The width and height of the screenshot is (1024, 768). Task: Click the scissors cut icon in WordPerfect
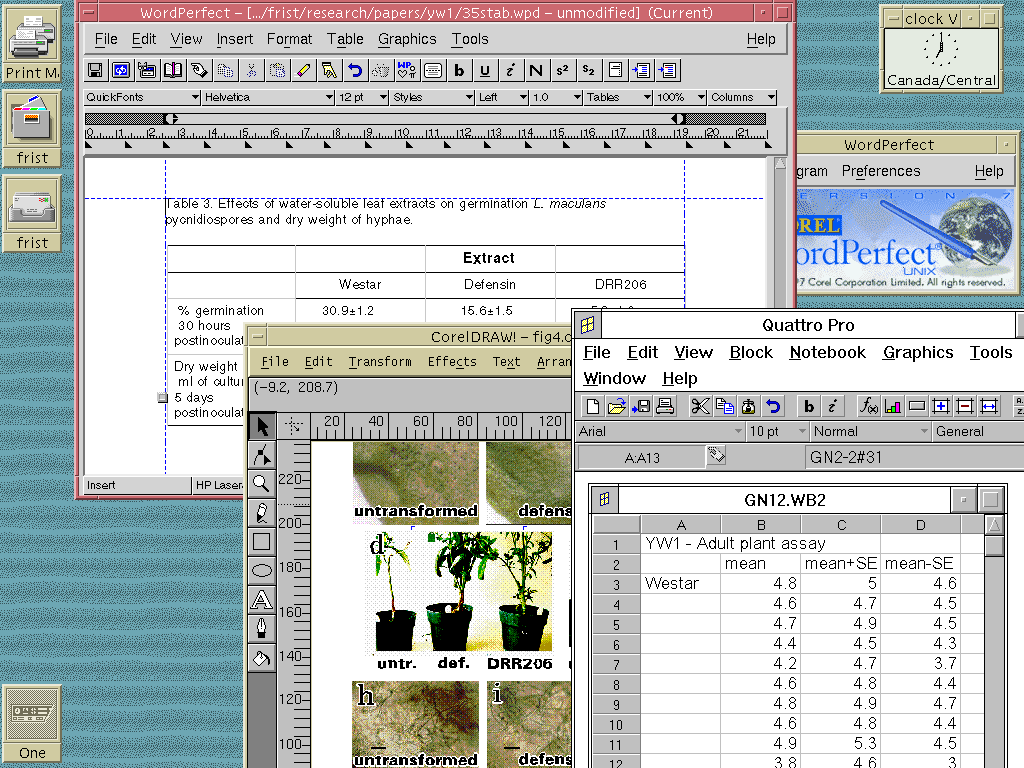[x=251, y=71]
